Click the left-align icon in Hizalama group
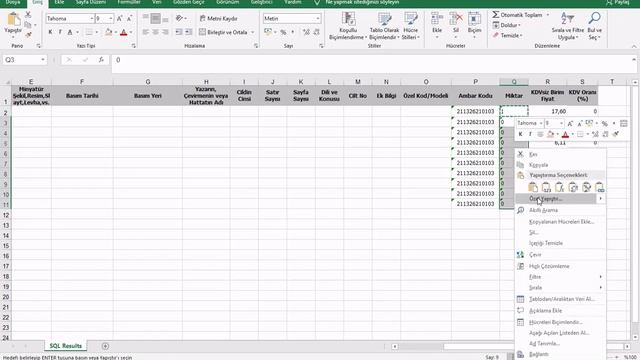 point(146,32)
